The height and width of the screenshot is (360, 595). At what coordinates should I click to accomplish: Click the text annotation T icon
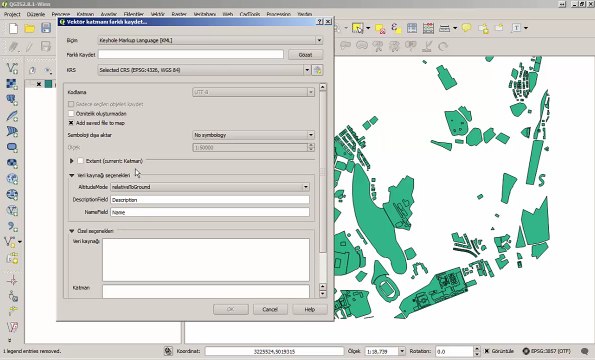[516, 28]
